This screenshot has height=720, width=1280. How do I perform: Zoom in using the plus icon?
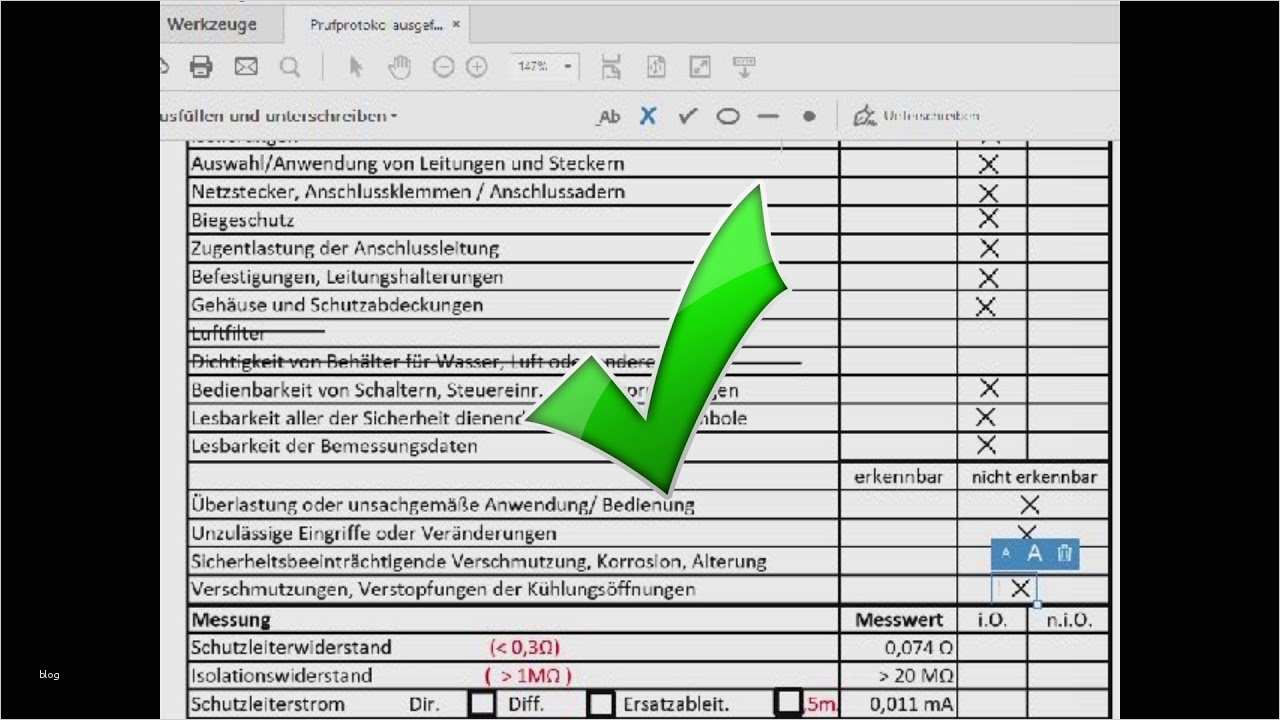476,66
